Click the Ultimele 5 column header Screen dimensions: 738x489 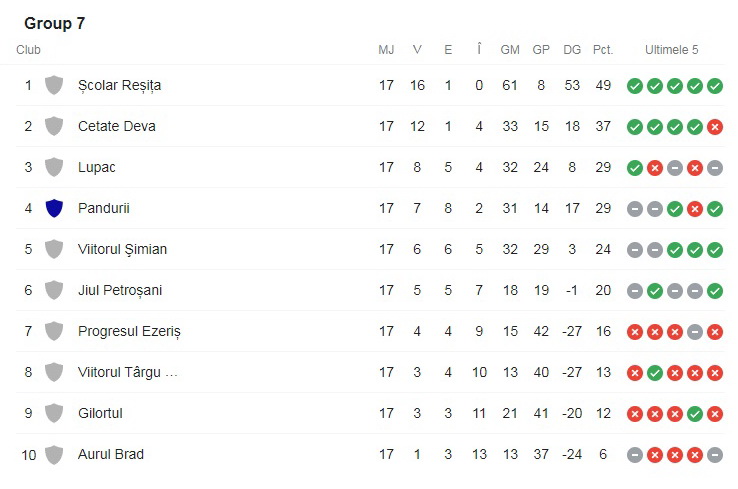coord(671,50)
